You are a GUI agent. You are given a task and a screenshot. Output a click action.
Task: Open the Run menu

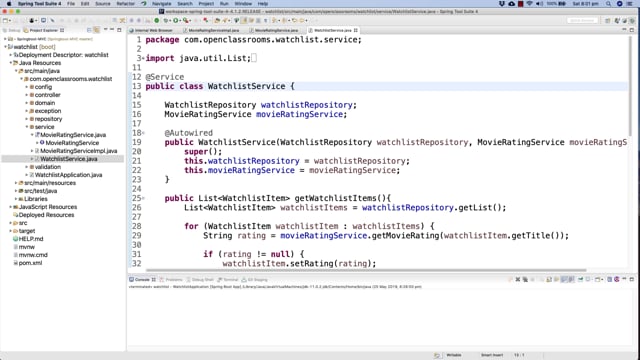coord(224,4)
